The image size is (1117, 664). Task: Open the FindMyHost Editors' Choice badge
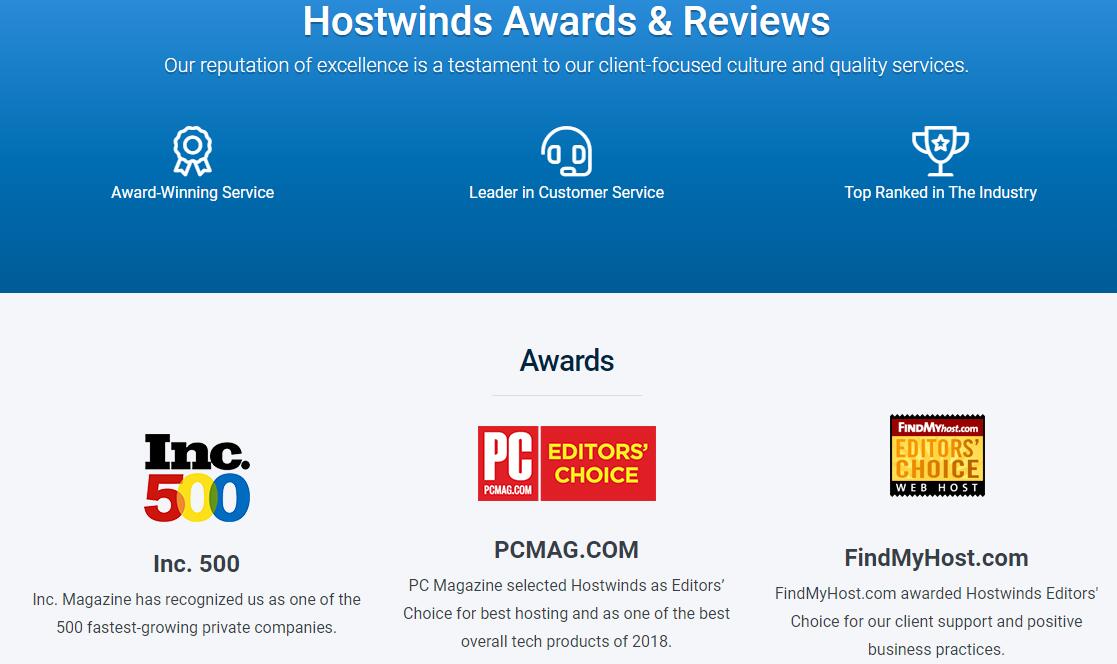937,455
